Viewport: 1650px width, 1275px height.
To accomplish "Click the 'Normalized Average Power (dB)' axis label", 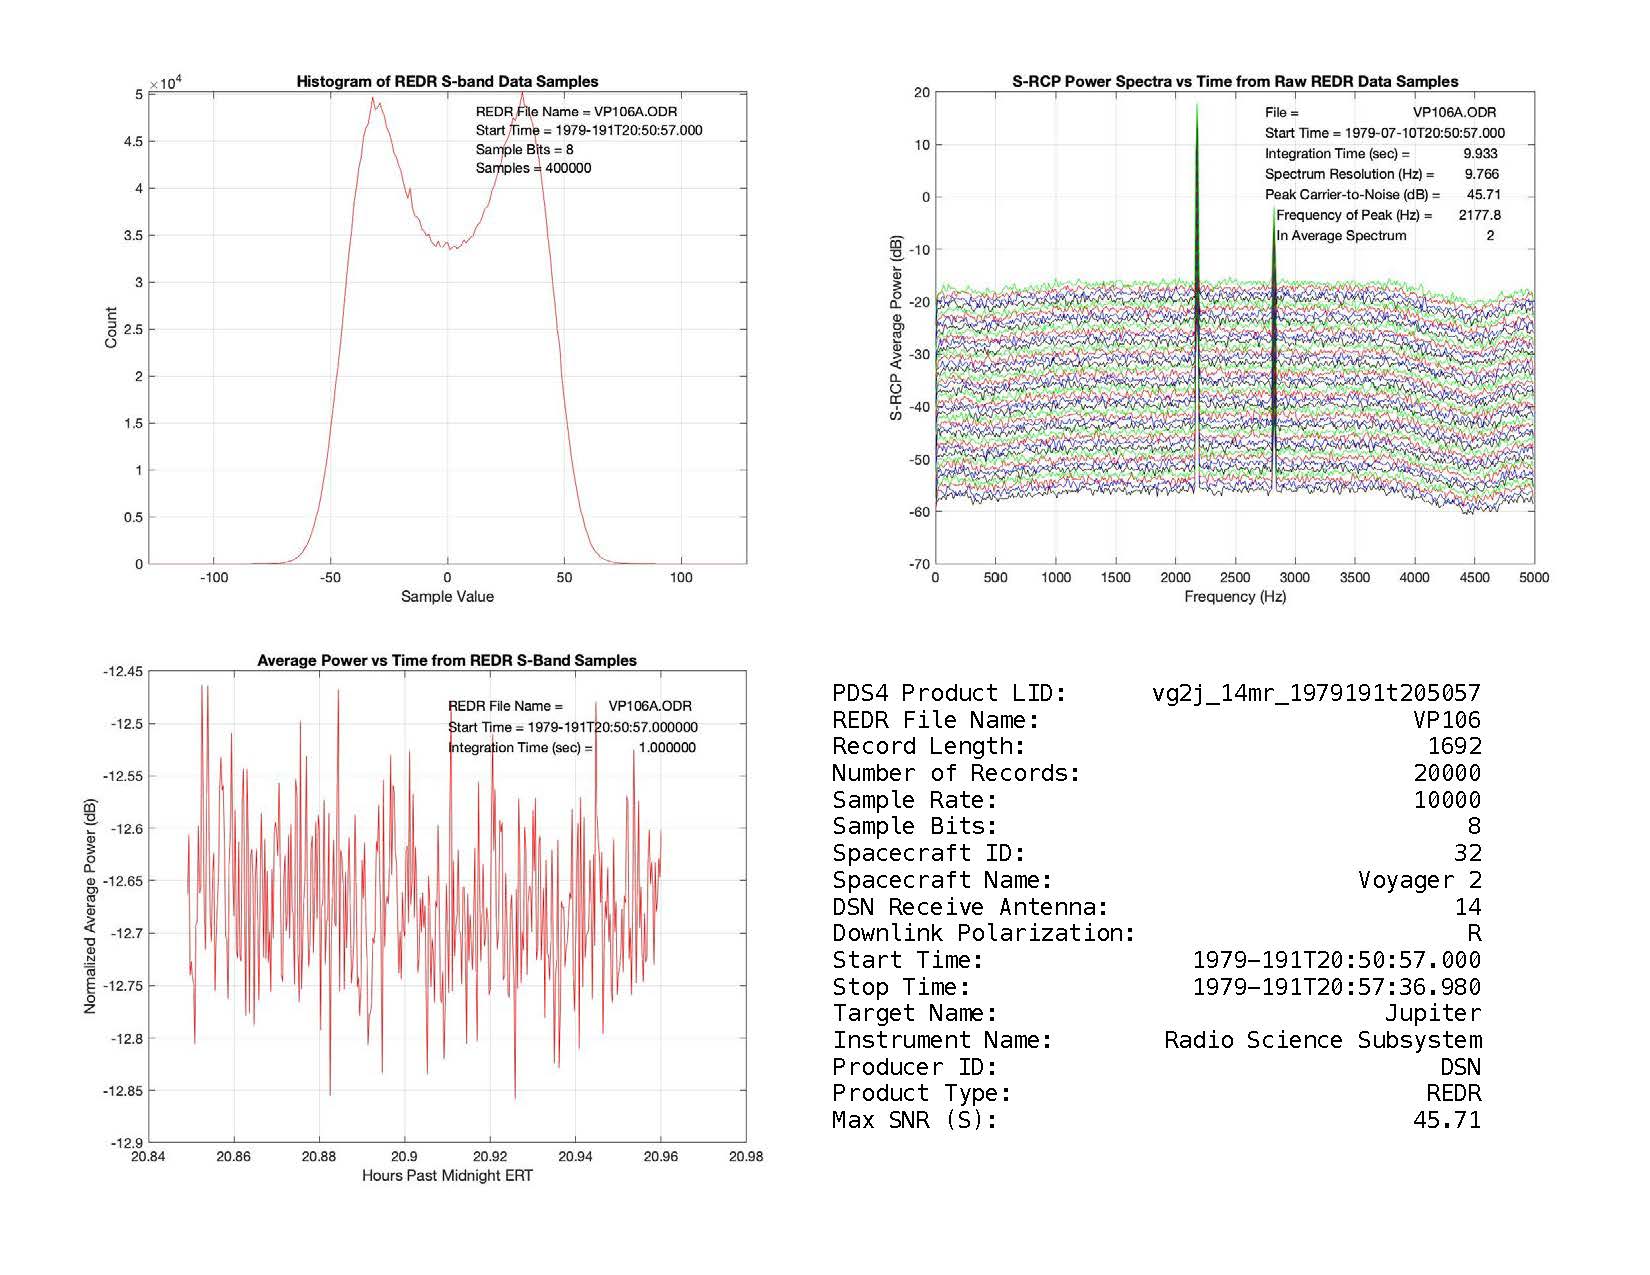I will click(x=90, y=907).
